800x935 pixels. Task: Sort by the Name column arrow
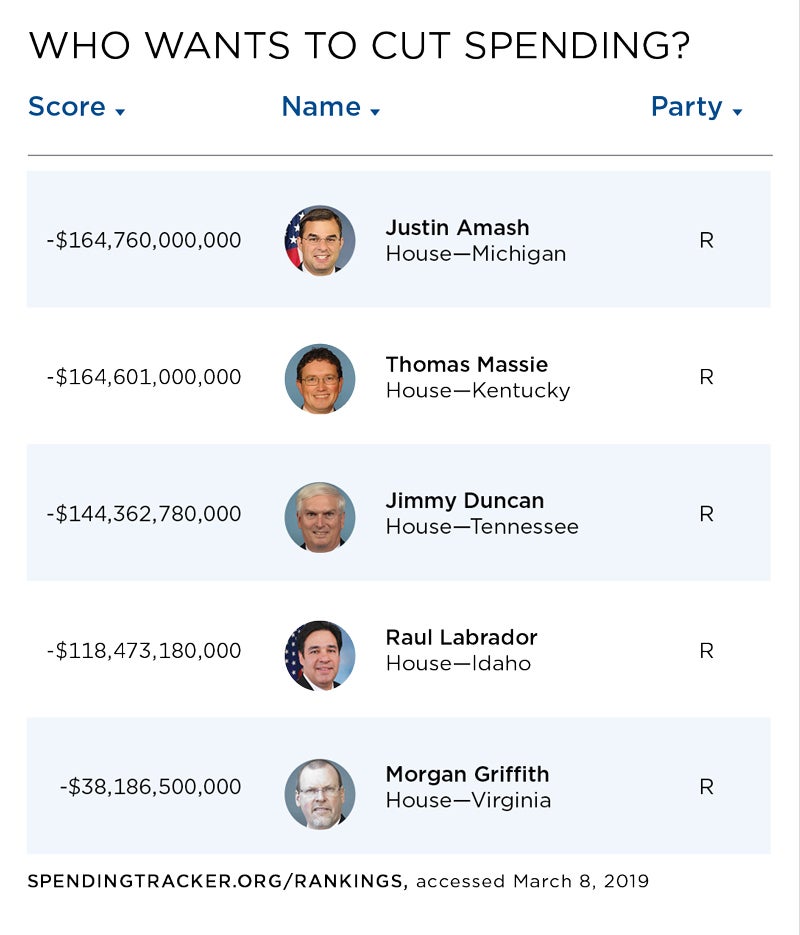(375, 112)
